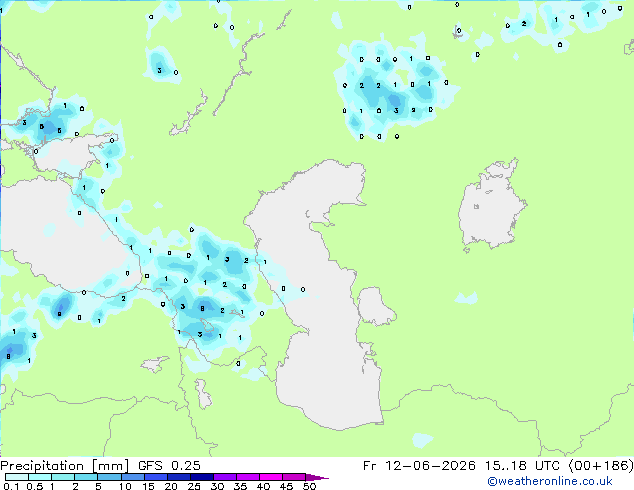Click the 30 legend value
The image size is (634, 490).
[x=217, y=486]
